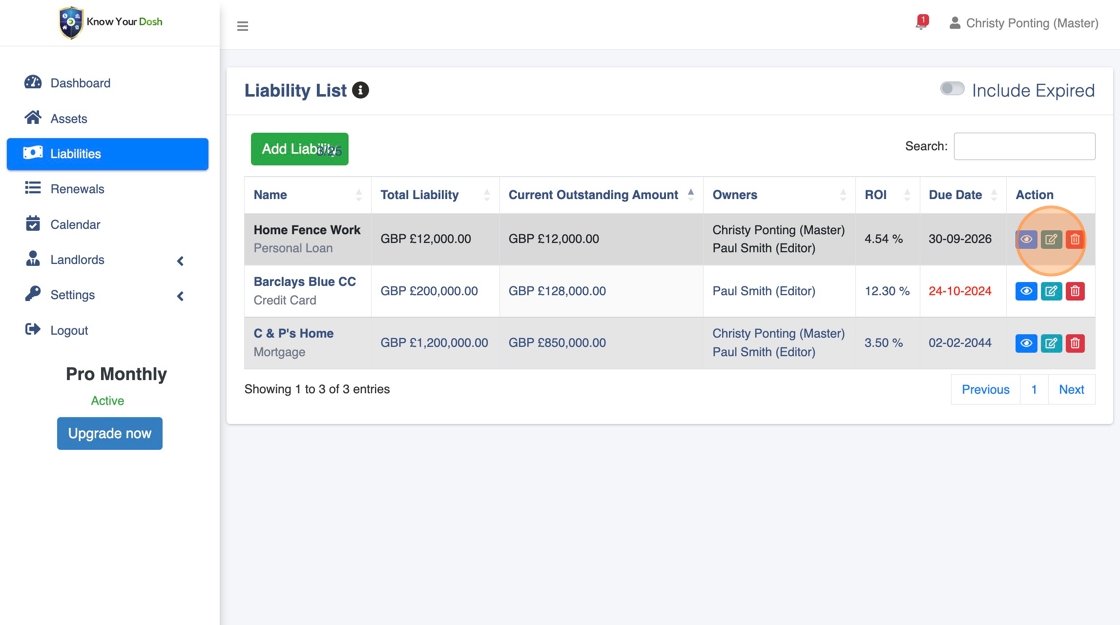
Task: Click the info icon beside Liability List
Action: 361,90
